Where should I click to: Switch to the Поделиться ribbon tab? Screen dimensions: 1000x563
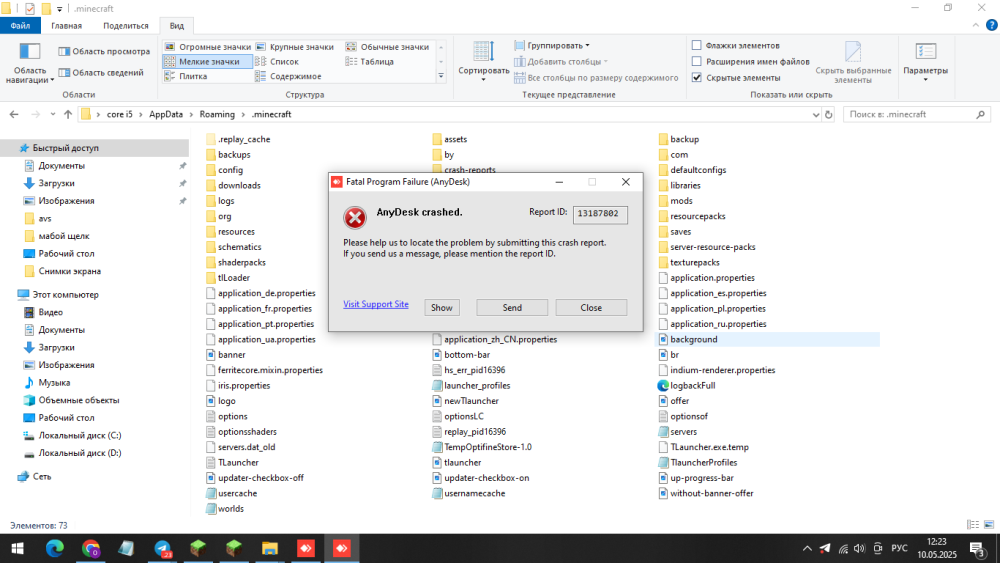pos(126,26)
